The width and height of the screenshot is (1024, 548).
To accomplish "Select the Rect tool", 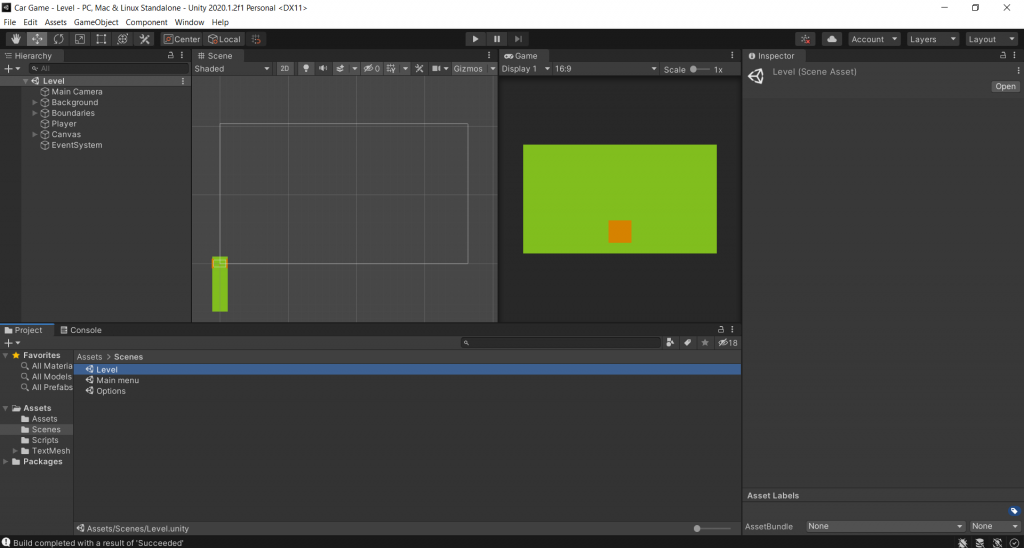I will tap(101, 39).
